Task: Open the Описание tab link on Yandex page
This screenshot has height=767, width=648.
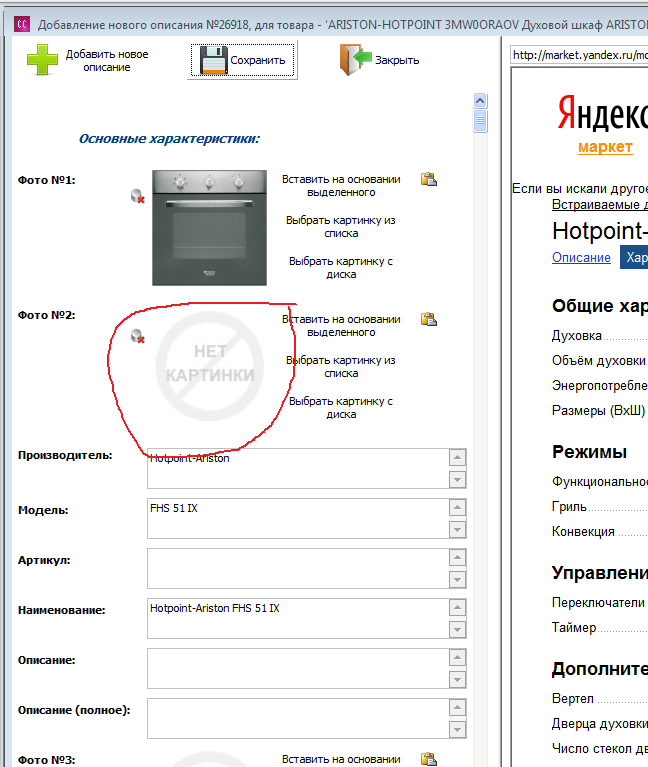Action: 581,257
